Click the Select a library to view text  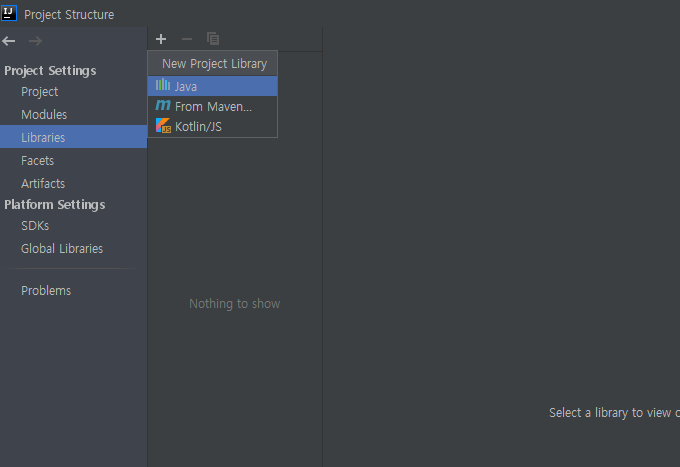coord(614,413)
